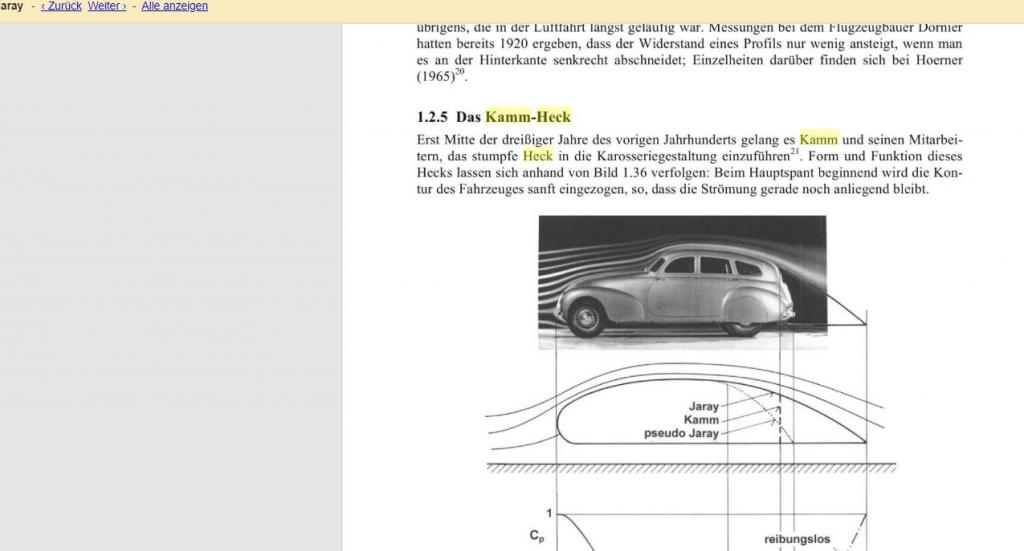Click the wind tunnel car photograph
Image resolution: width=1024 pixels, height=551 pixels.
[682, 282]
